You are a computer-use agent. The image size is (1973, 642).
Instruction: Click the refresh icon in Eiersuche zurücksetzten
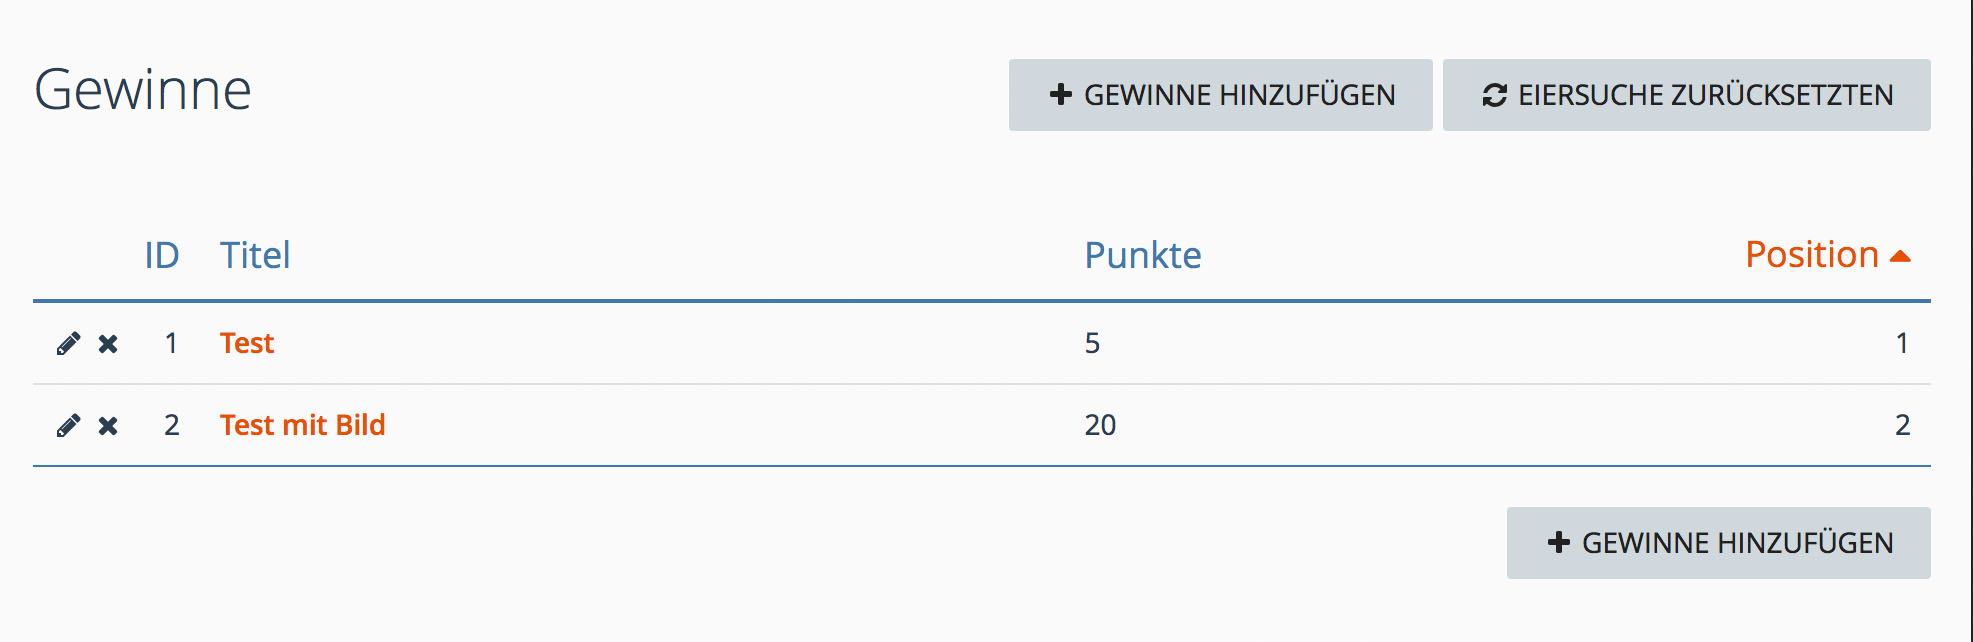pos(1494,95)
